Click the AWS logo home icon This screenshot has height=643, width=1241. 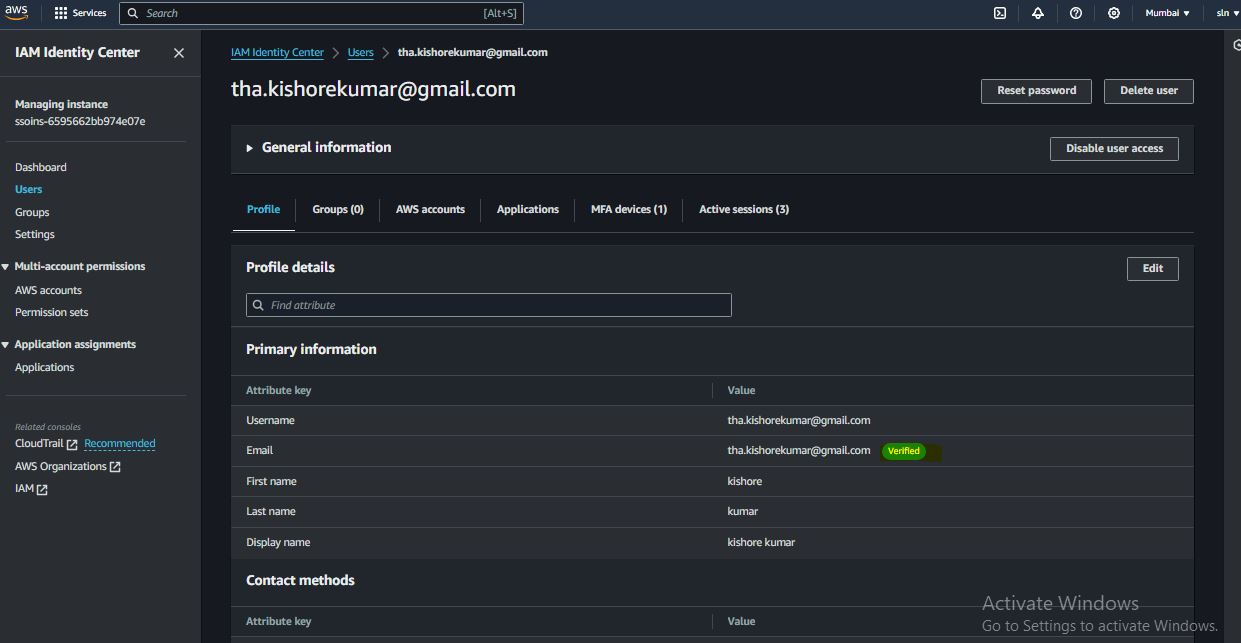16,13
